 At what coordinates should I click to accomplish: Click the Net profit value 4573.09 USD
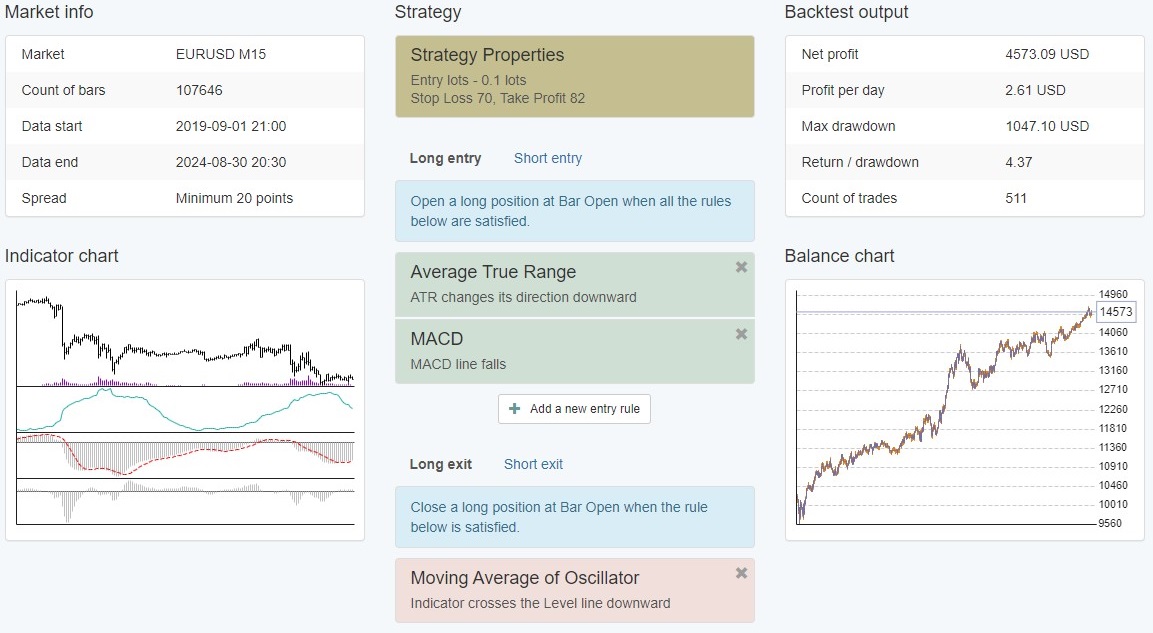1046,54
